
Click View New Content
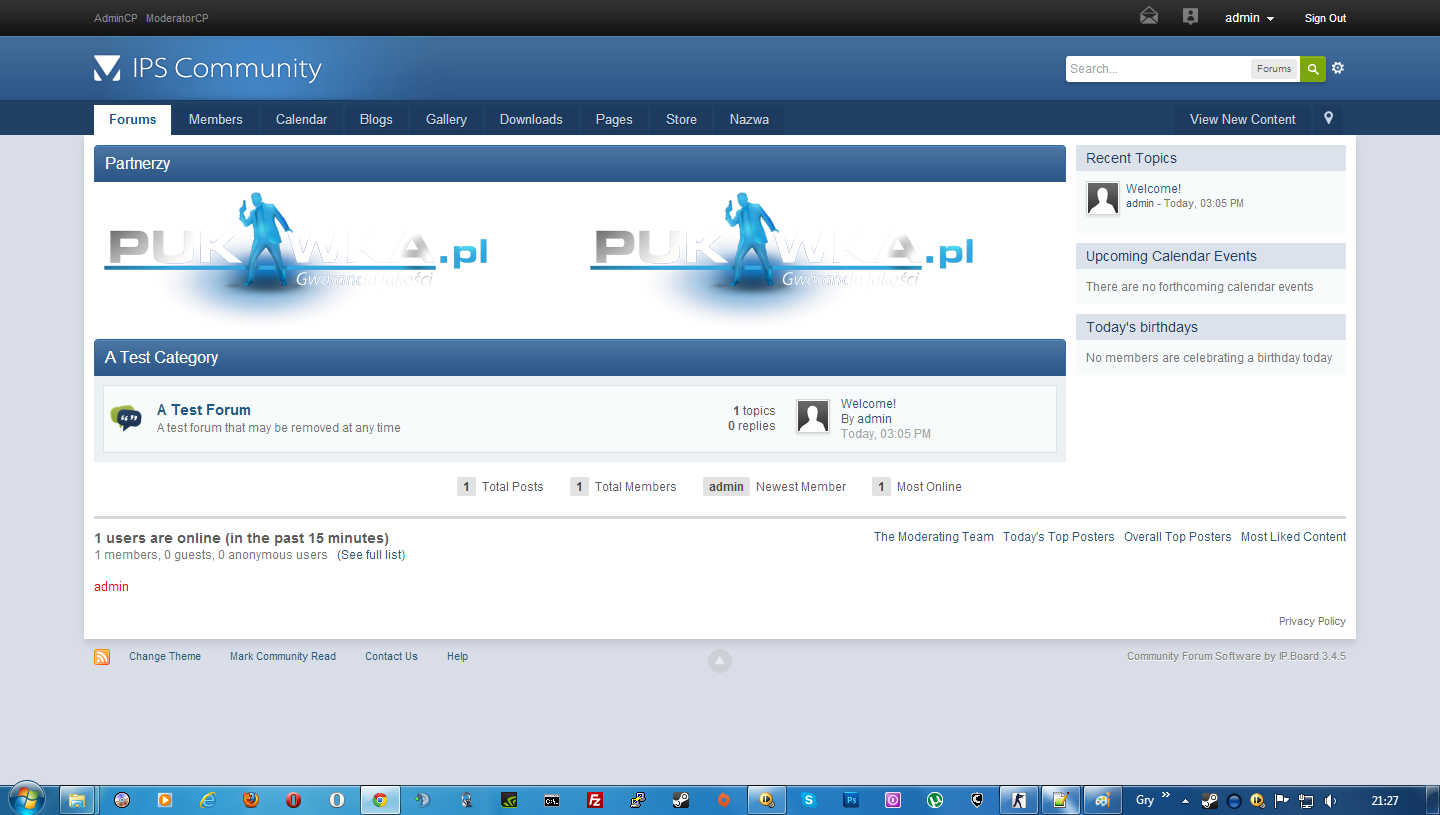click(1243, 119)
